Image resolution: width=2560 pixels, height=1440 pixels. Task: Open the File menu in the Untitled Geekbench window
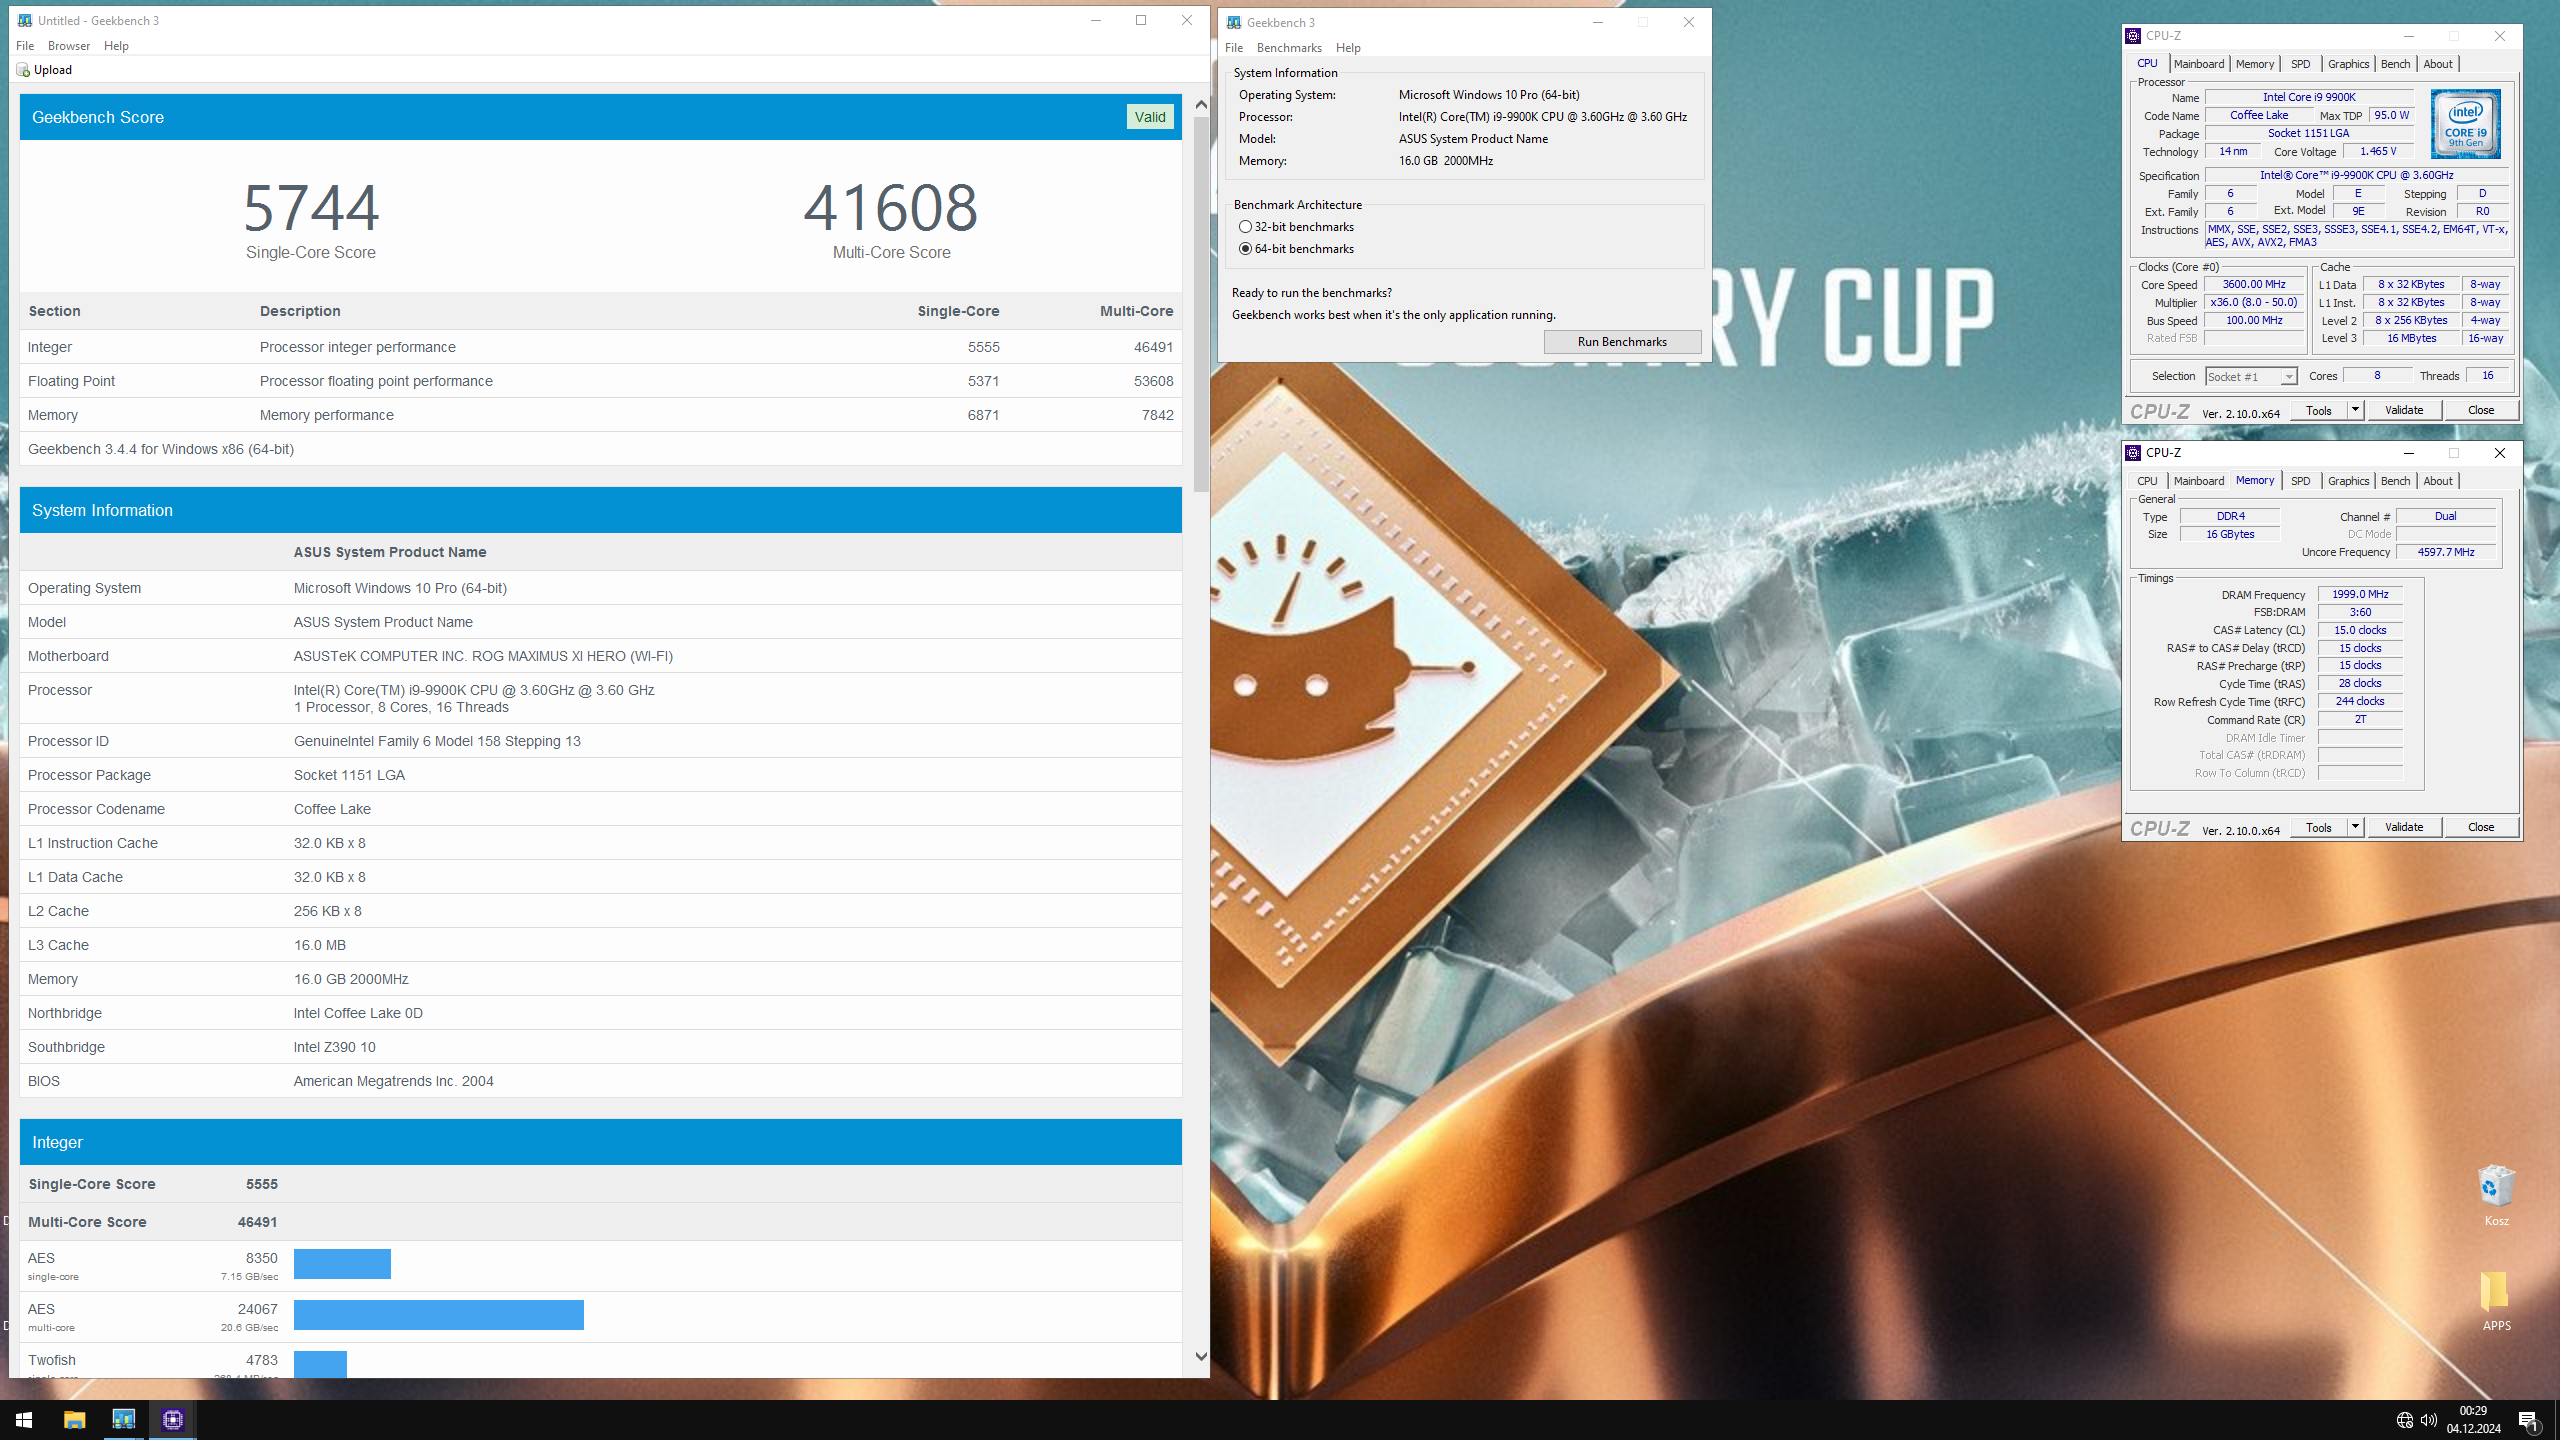point(25,46)
